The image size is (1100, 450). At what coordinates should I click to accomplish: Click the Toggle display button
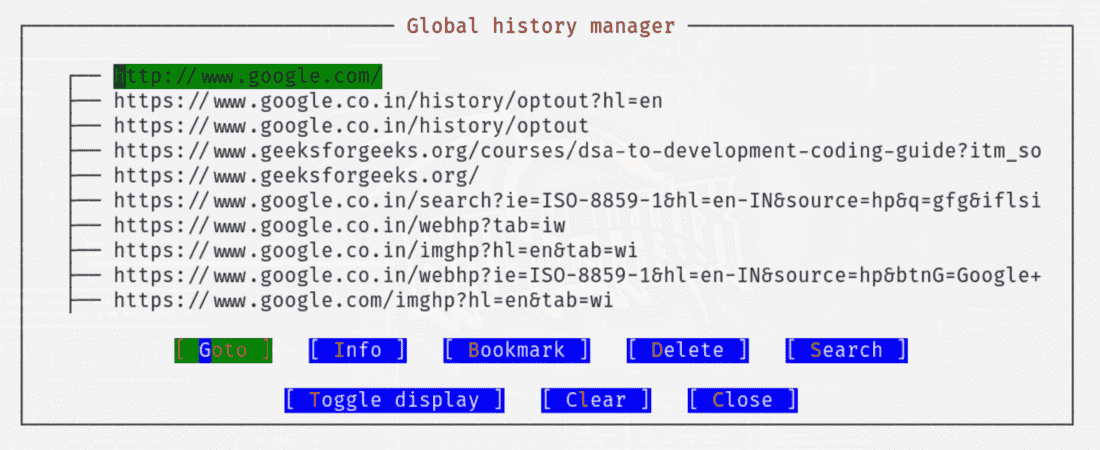394,400
